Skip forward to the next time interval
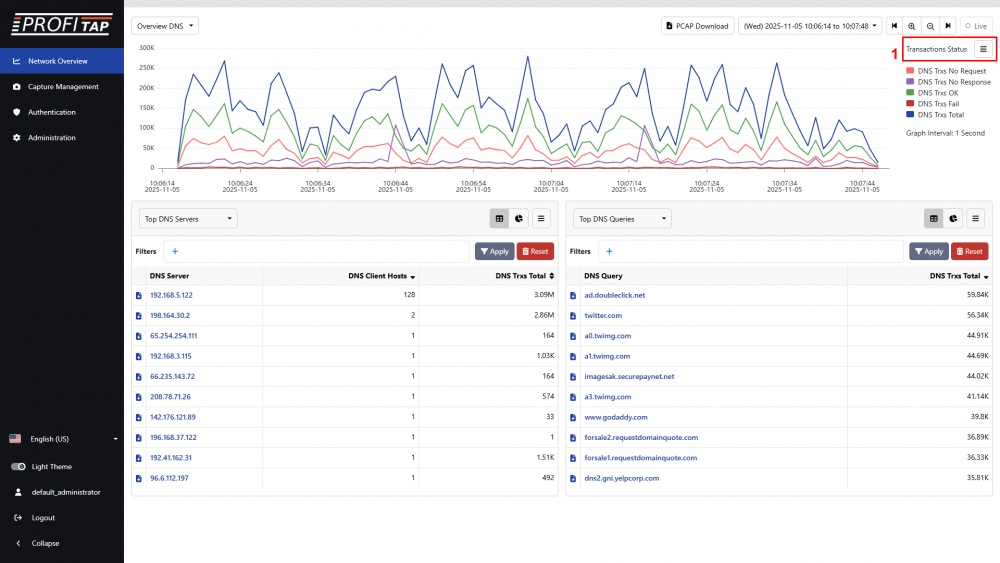1000x563 pixels. point(948,26)
